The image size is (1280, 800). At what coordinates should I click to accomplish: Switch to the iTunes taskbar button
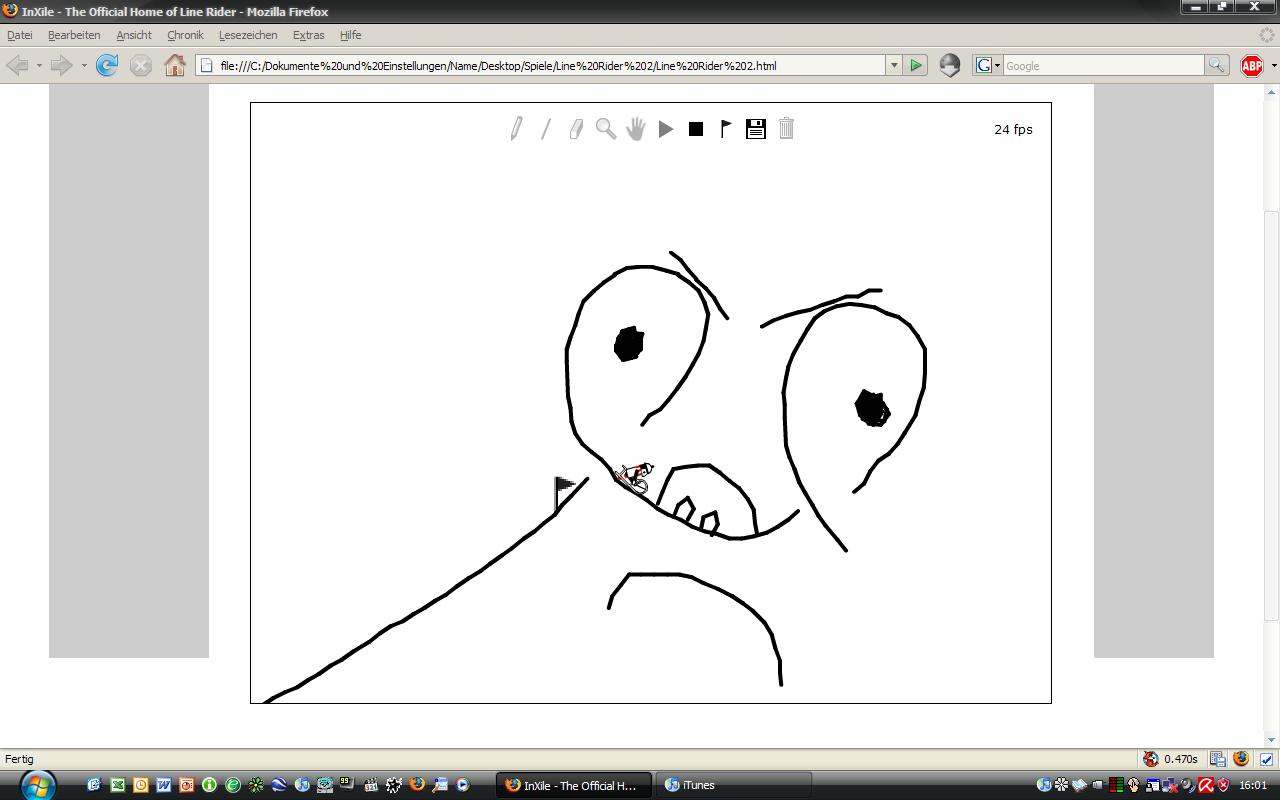(x=735, y=785)
